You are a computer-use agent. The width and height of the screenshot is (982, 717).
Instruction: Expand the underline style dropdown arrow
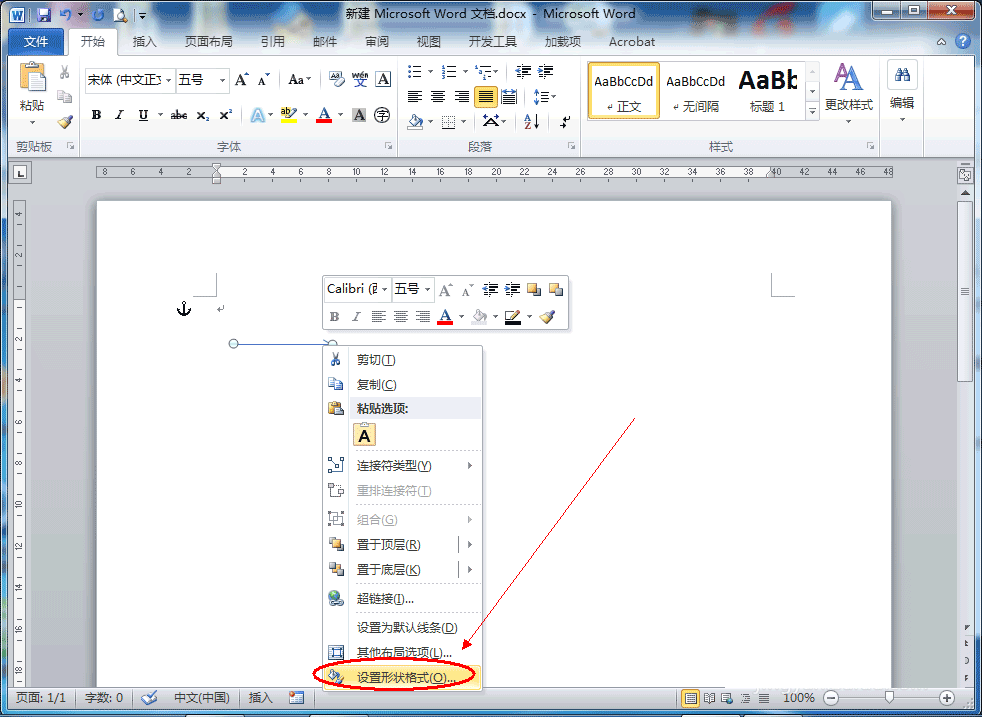tap(158, 114)
